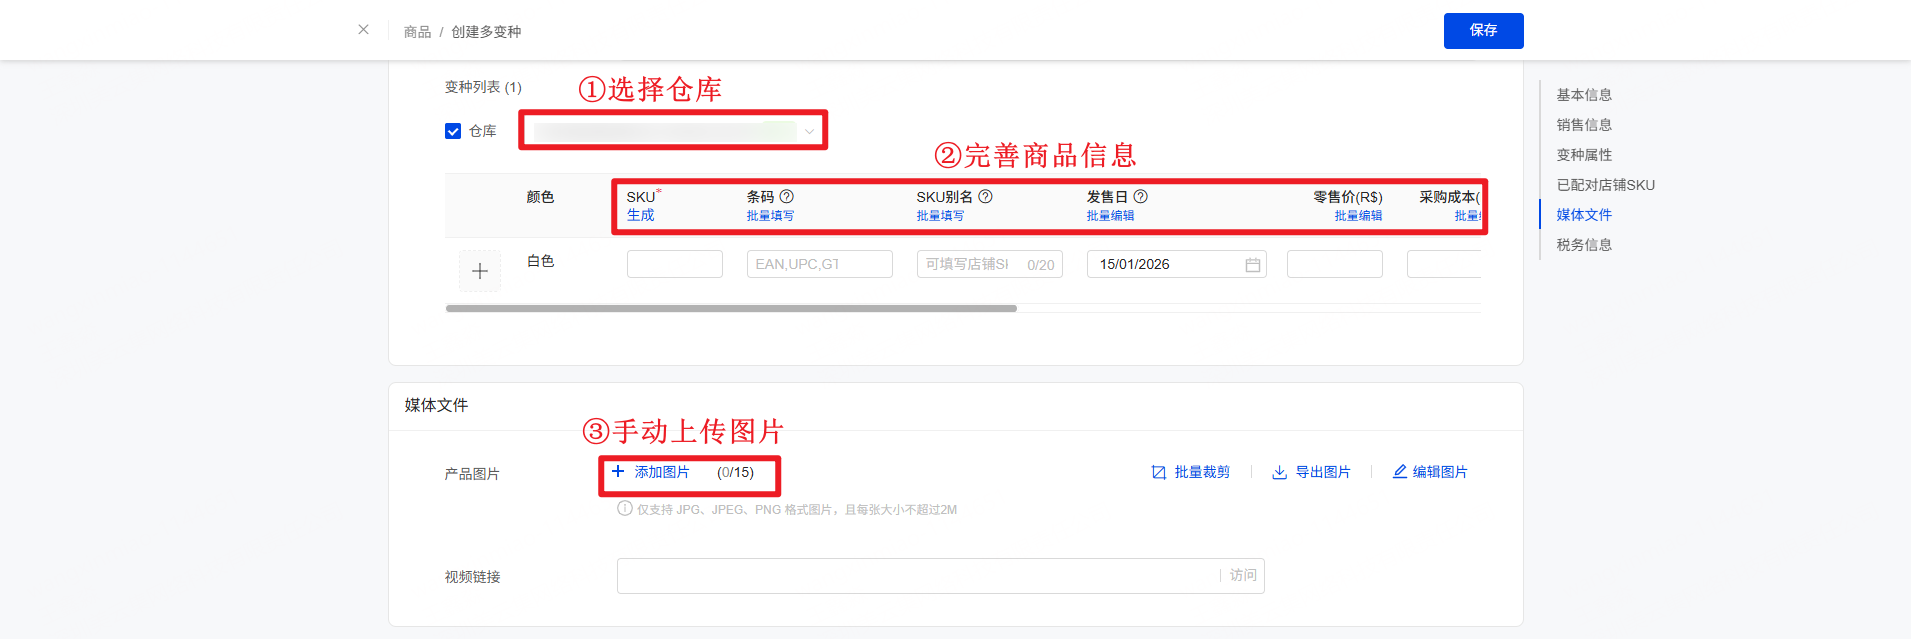Open the 仓库 warehouse dropdown
Viewport: 1911px width, 639px height.
click(x=673, y=131)
